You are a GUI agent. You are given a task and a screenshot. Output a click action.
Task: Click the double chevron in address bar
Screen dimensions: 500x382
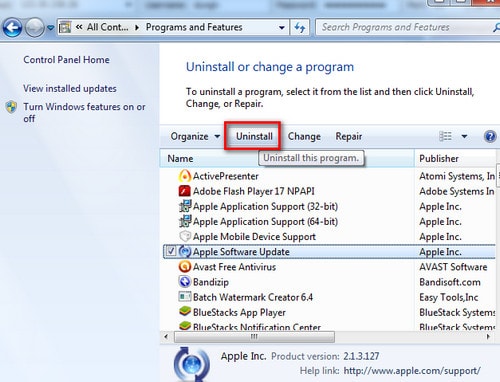(79, 27)
